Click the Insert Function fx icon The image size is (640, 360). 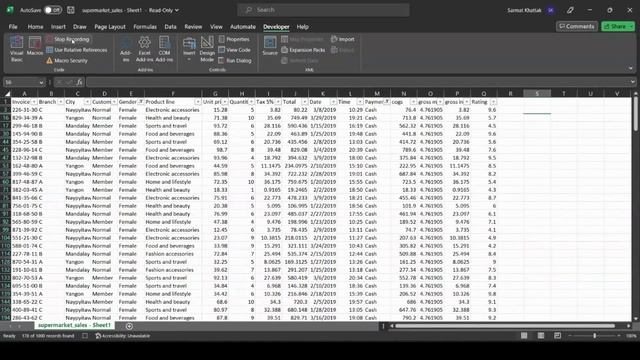(x=80, y=82)
